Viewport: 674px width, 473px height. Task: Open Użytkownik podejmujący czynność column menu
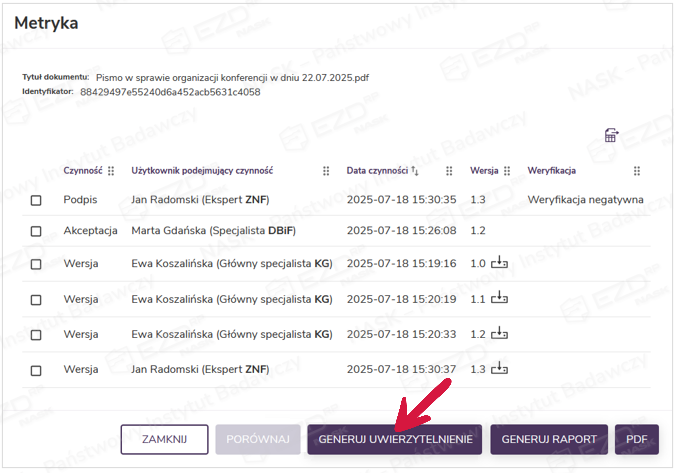point(326,171)
